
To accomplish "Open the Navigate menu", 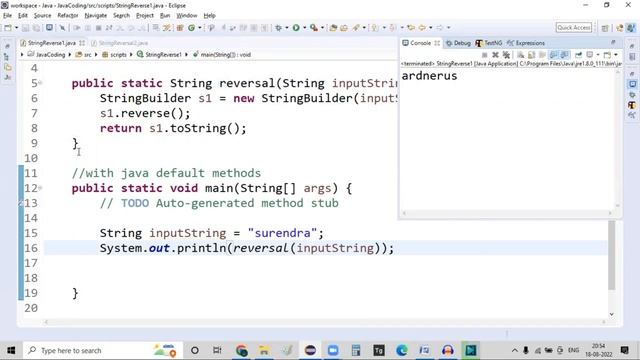I will pos(96,16).
